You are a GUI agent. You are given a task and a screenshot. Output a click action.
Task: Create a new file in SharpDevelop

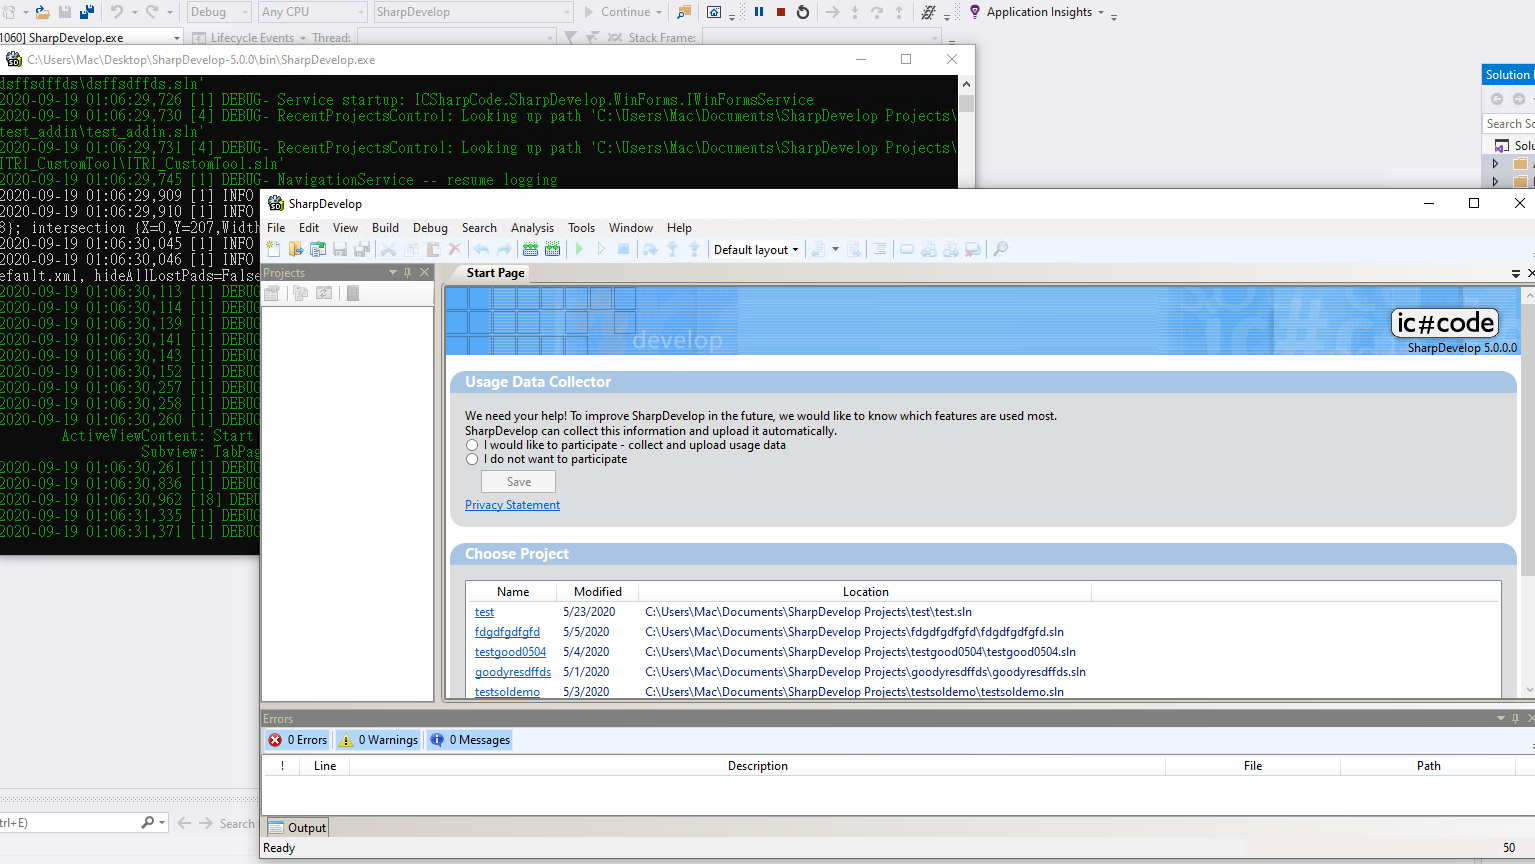pyautogui.click(x=272, y=249)
